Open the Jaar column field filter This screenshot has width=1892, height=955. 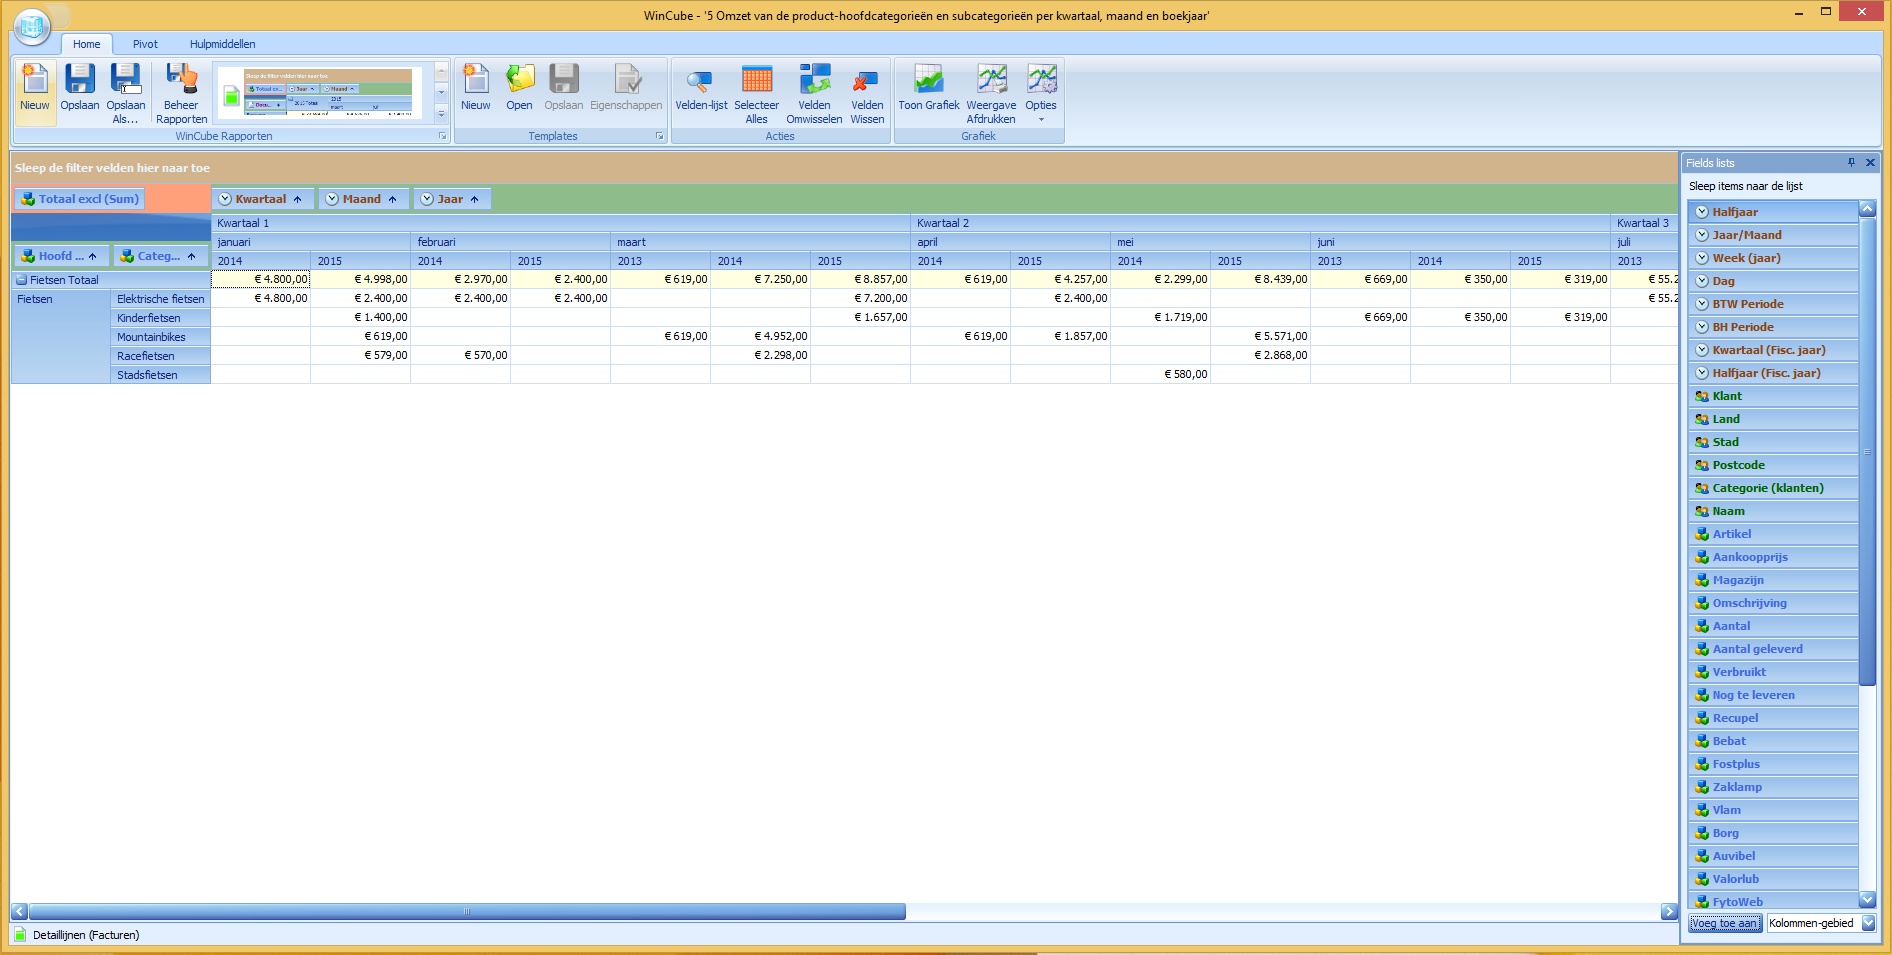pyautogui.click(x=427, y=199)
